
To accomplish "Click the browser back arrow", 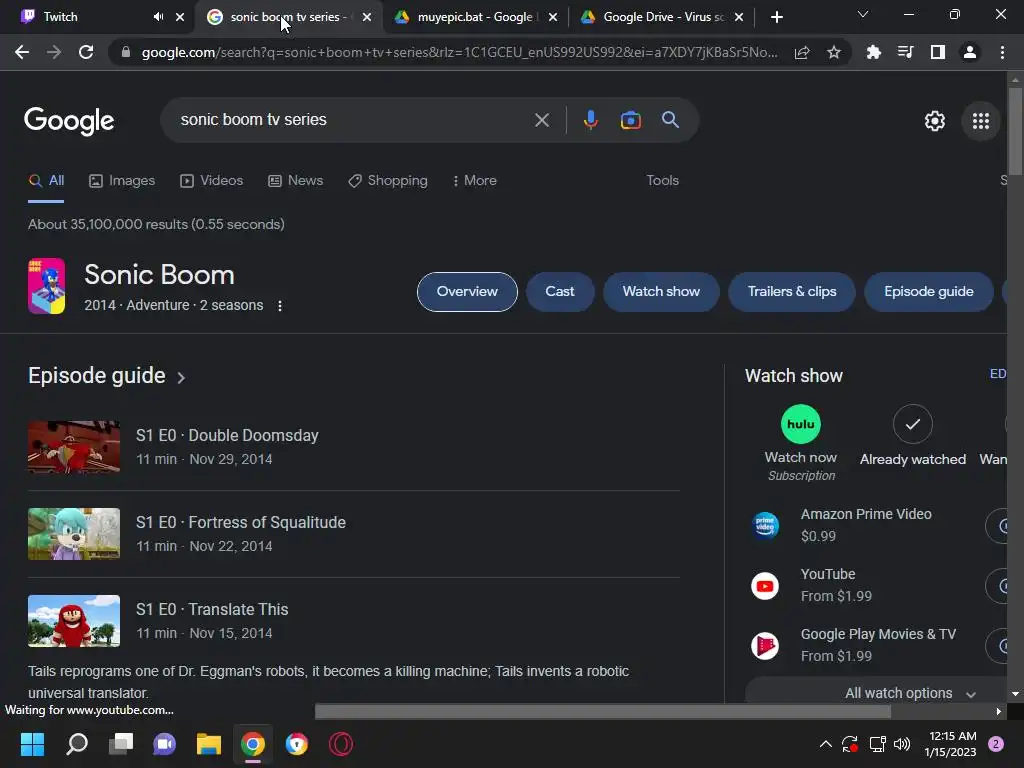I will (22, 52).
